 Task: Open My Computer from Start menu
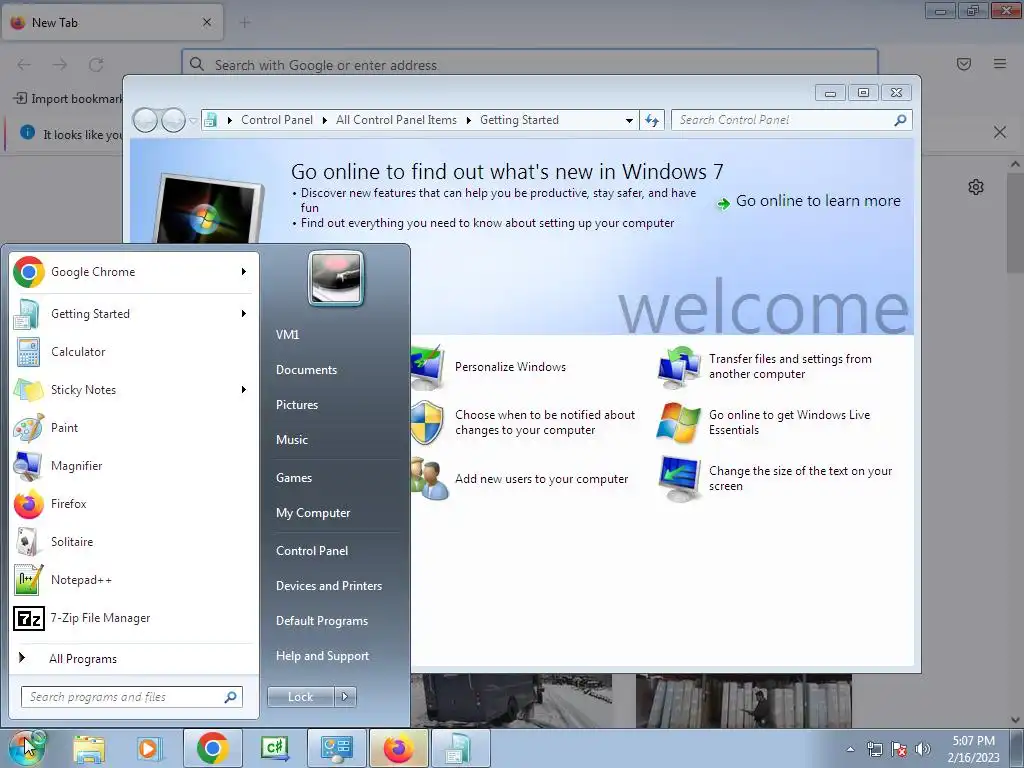313,513
